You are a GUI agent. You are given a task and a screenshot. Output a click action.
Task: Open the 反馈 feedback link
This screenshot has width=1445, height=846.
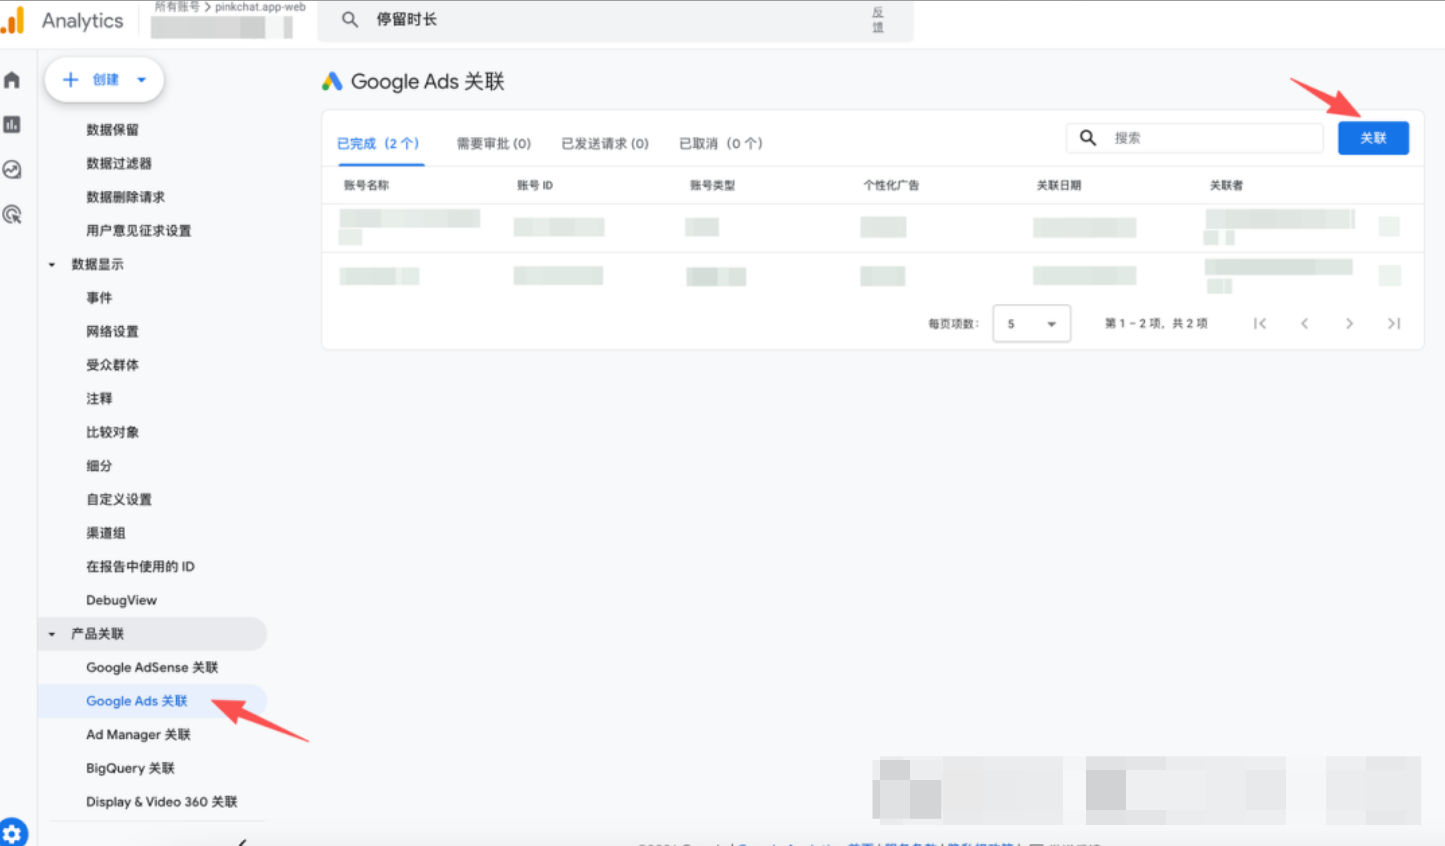pyautogui.click(x=878, y=21)
